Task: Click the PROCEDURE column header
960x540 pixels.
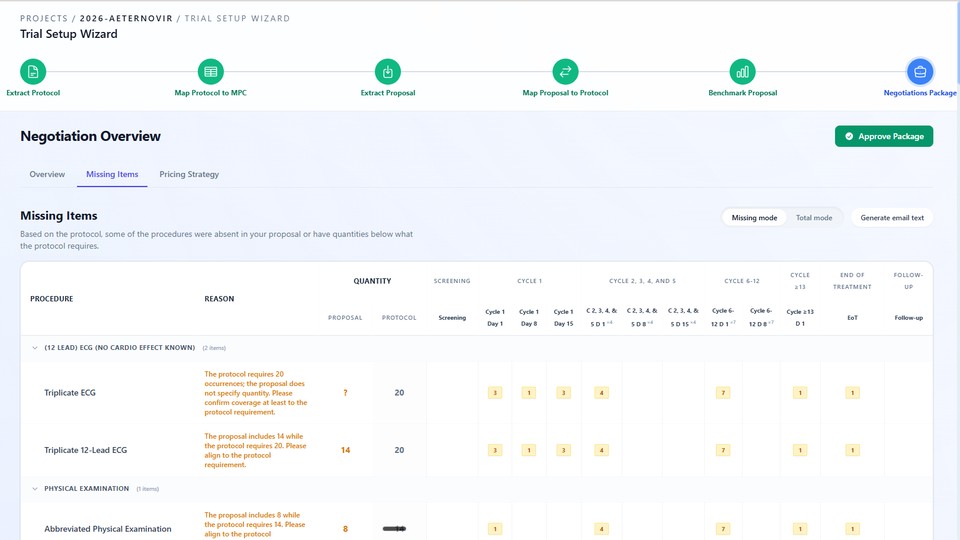Action: point(51,299)
